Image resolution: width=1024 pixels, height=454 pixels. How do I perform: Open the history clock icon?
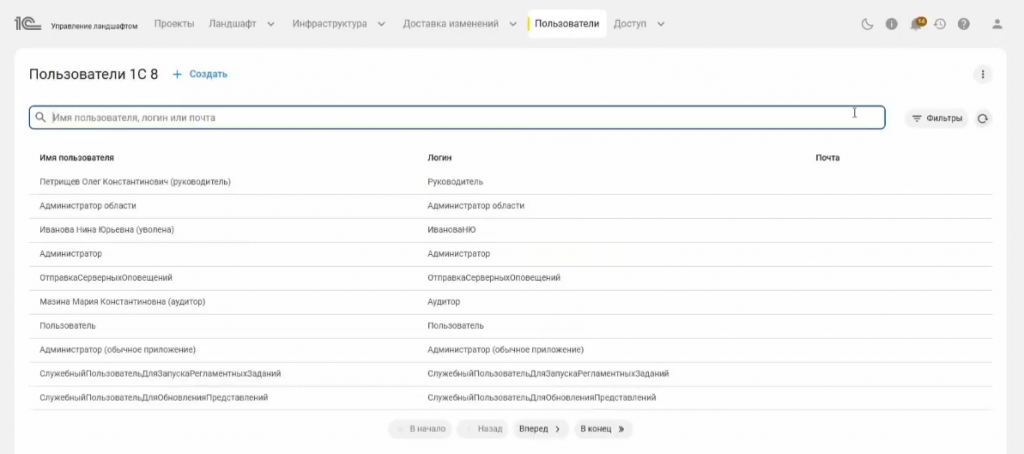coord(940,24)
